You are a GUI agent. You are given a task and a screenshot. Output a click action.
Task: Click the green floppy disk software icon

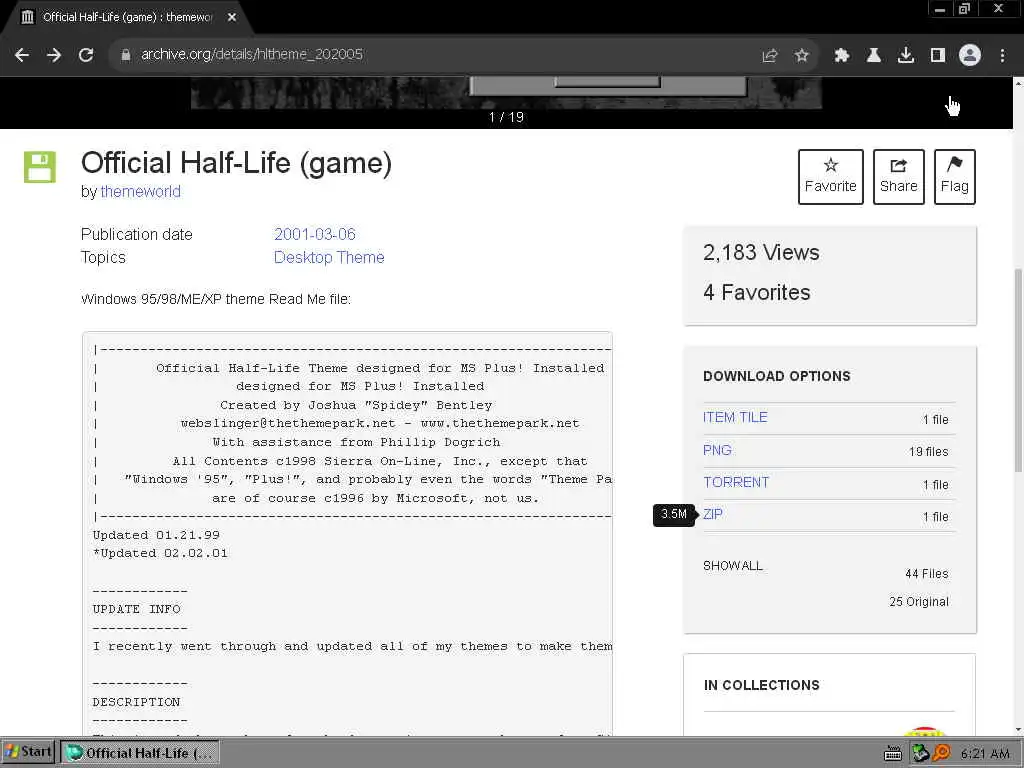[x=40, y=167]
